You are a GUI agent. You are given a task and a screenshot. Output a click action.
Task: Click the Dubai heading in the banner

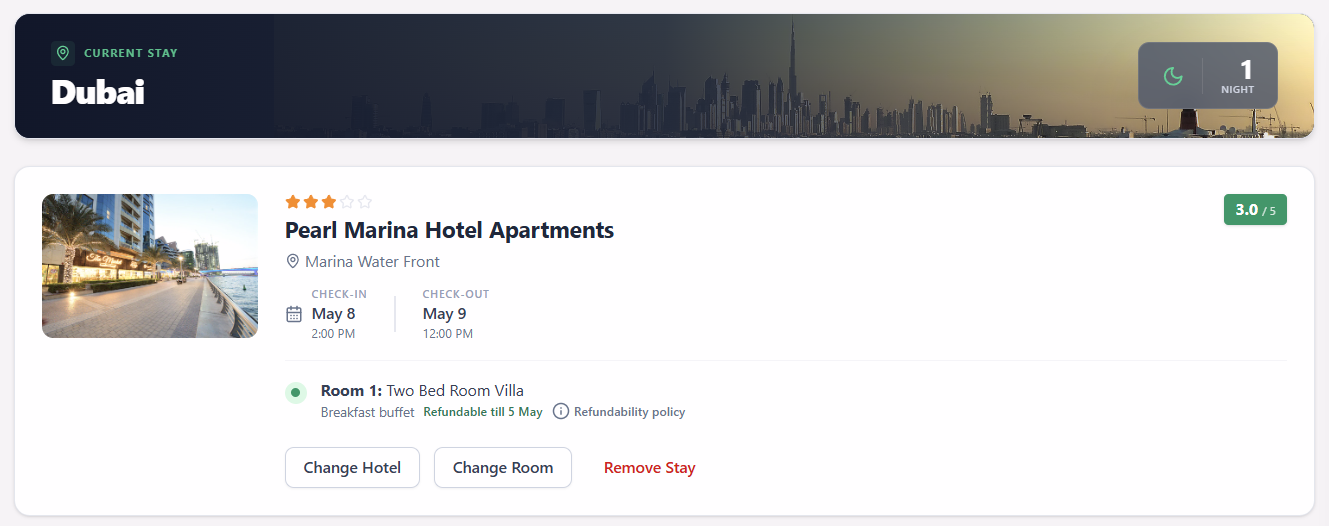click(x=98, y=92)
